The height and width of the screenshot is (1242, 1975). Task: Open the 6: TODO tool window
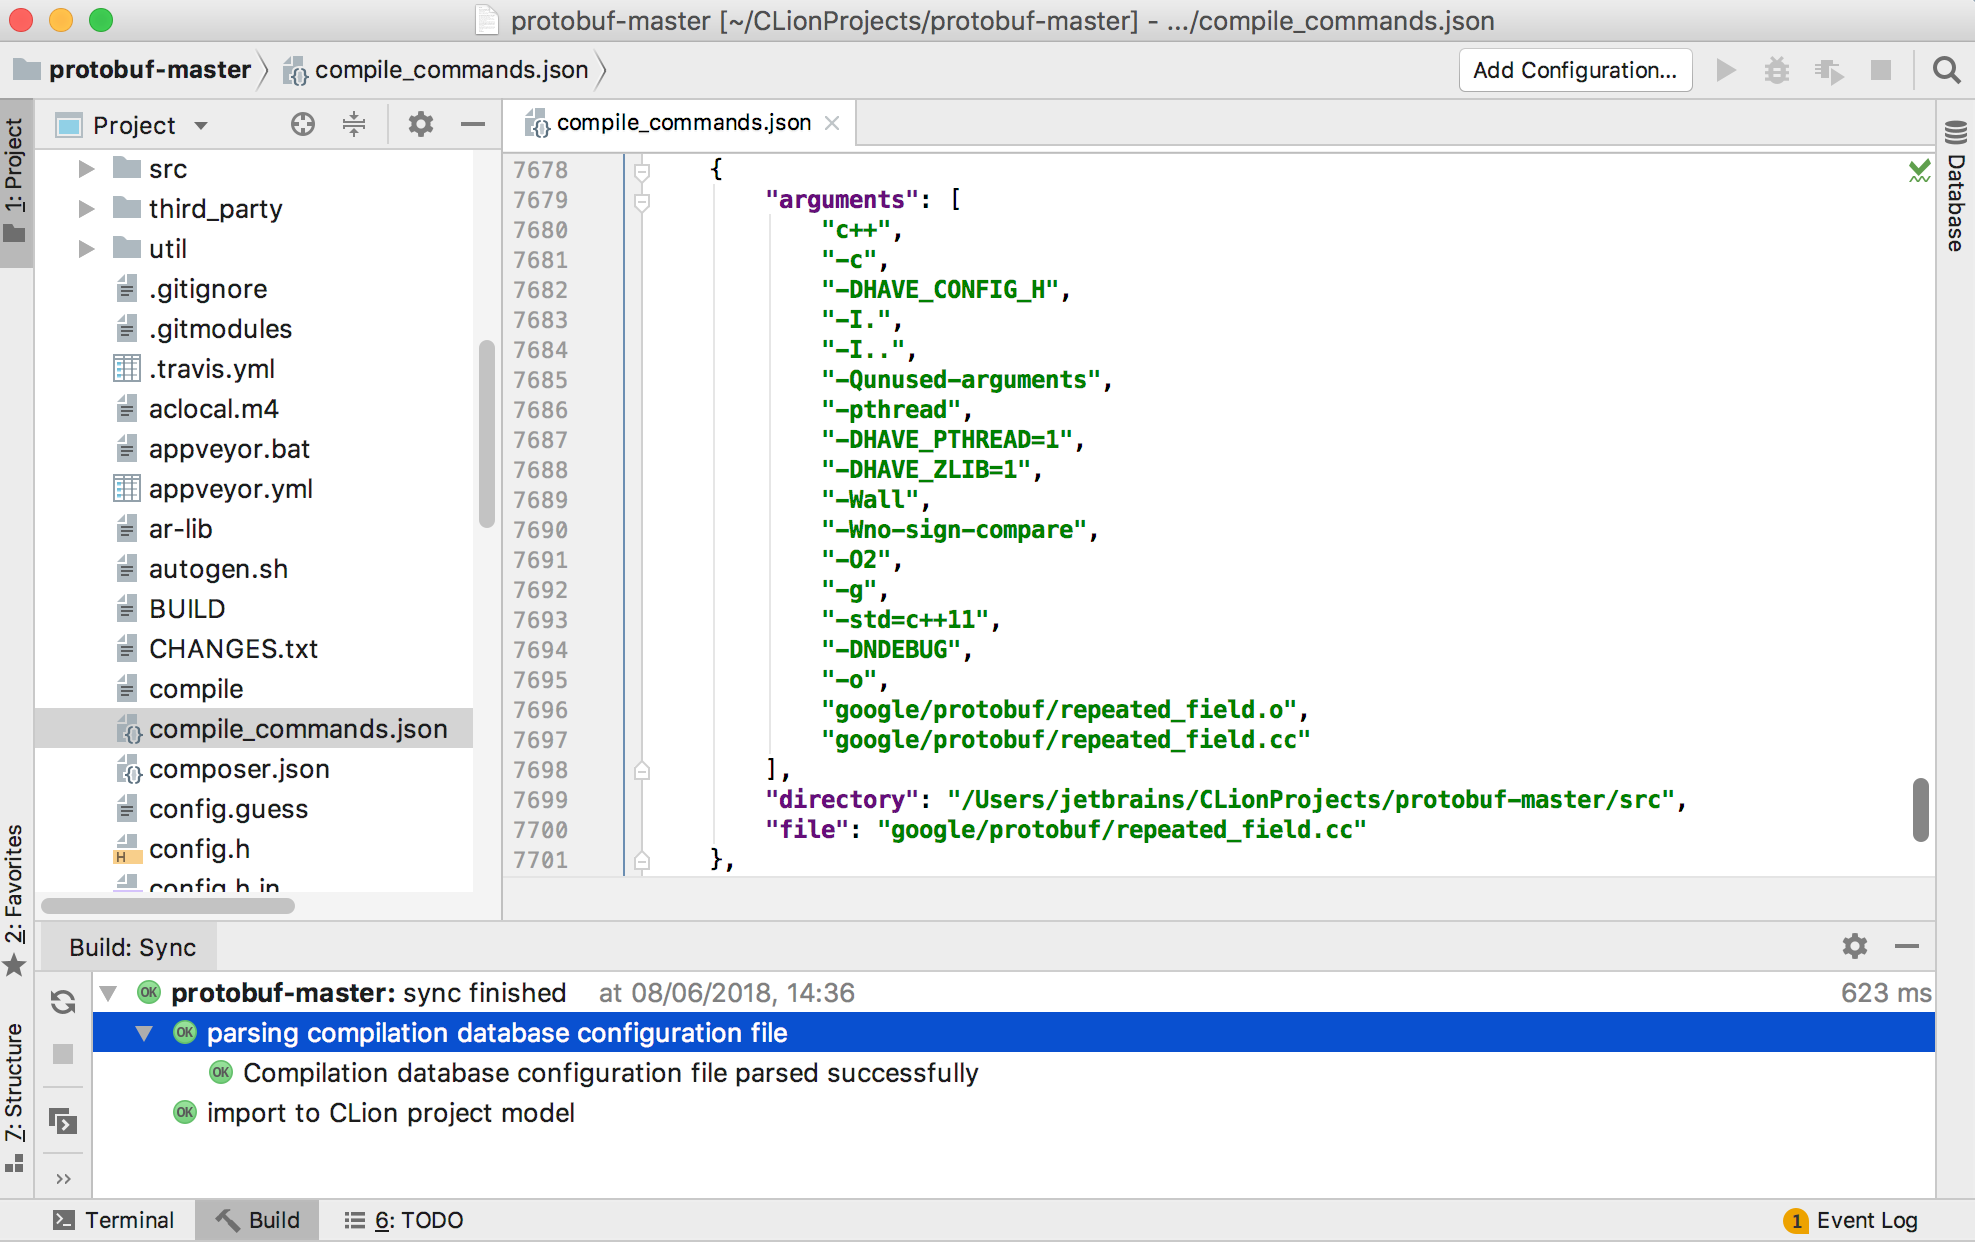pyautogui.click(x=403, y=1220)
